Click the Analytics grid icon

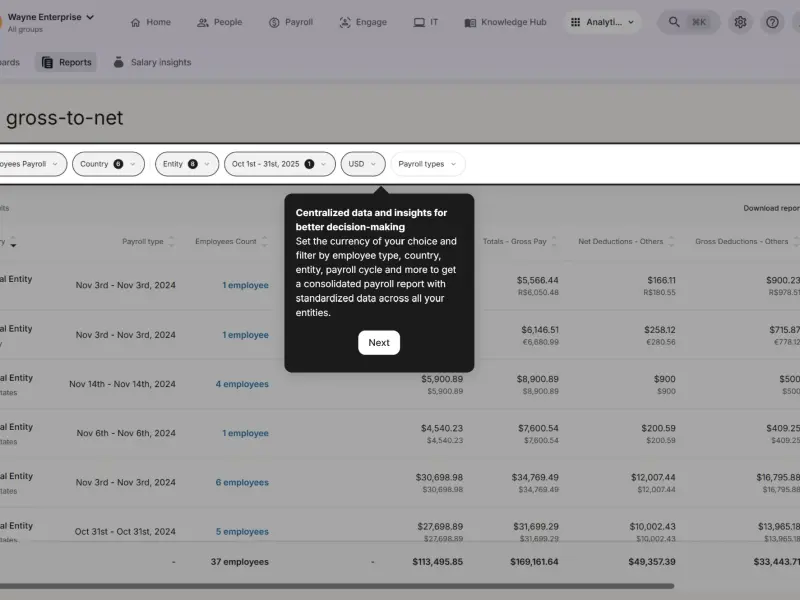[575, 22]
